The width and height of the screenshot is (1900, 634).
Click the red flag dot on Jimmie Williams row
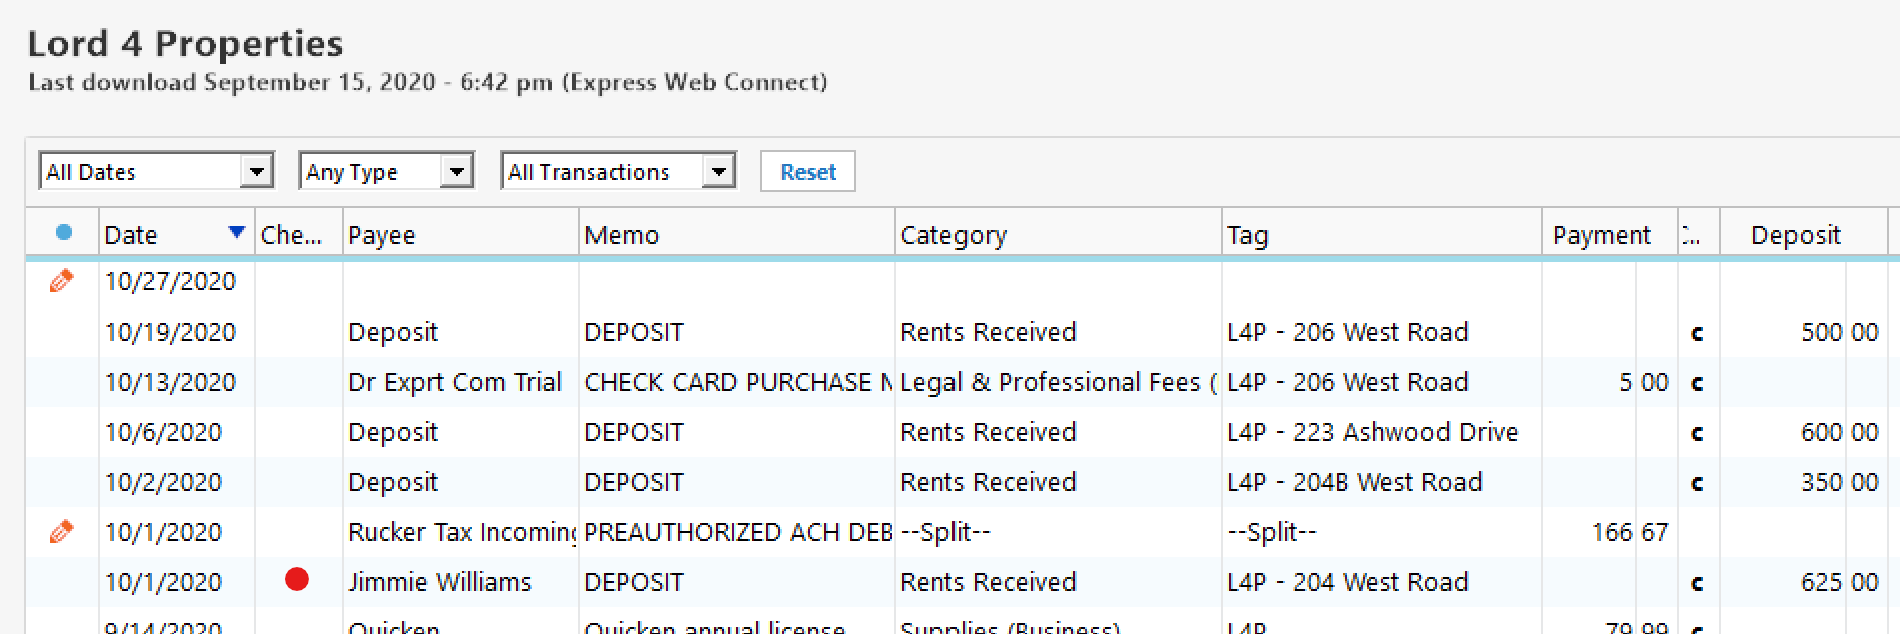click(297, 580)
